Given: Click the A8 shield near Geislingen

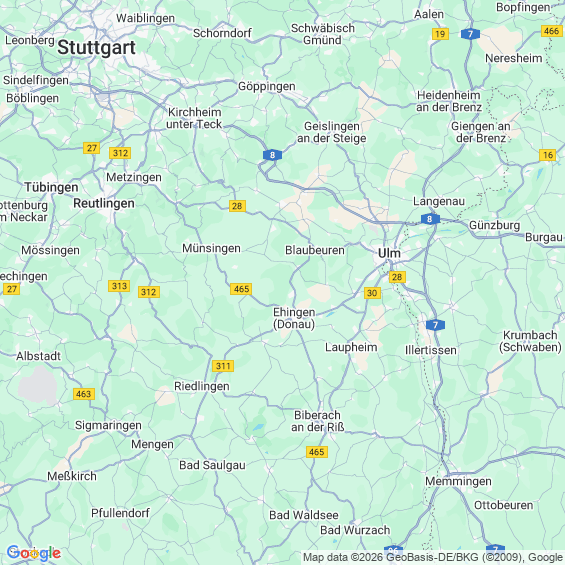Looking at the screenshot, I should click(x=272, y=155).
